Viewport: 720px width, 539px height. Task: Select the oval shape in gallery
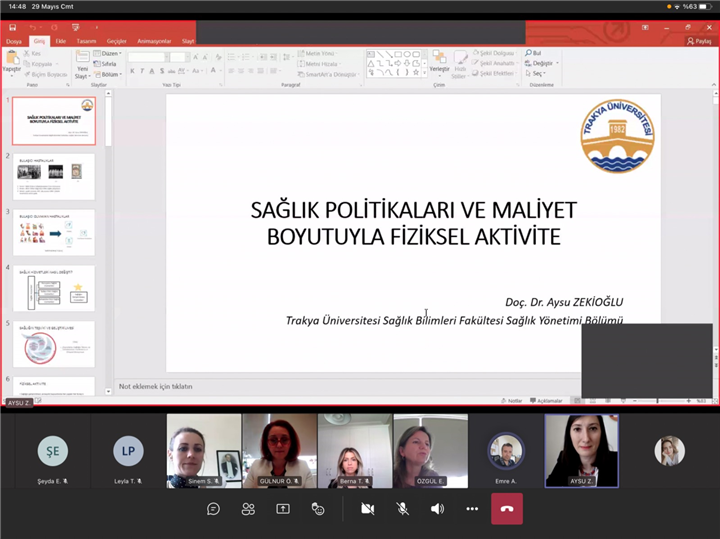[407, 55]
